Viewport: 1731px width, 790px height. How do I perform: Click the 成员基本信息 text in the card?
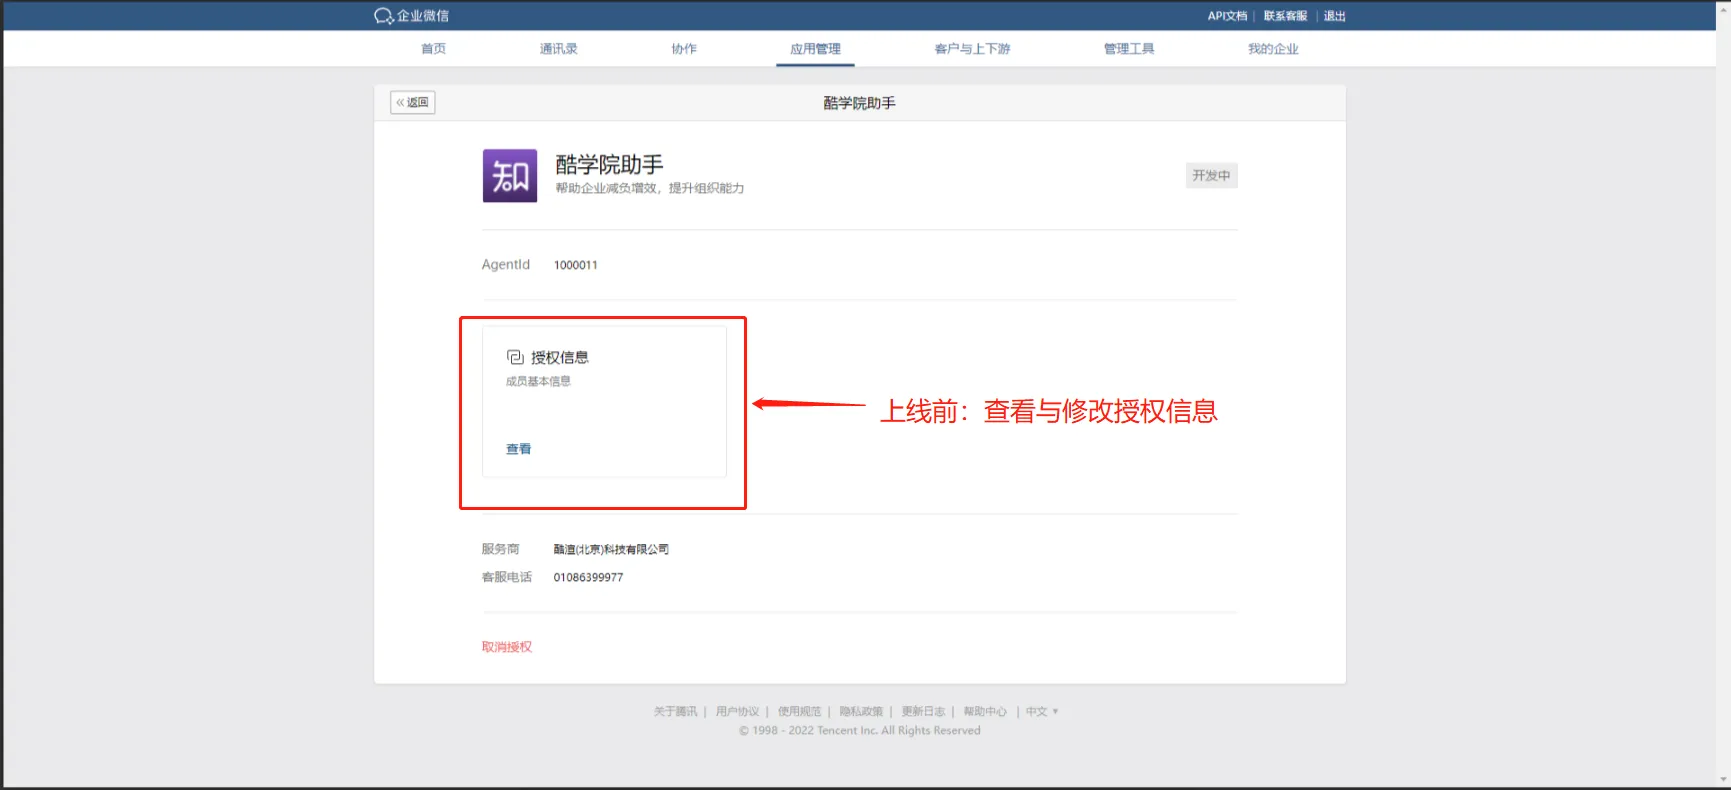[538, 381]
